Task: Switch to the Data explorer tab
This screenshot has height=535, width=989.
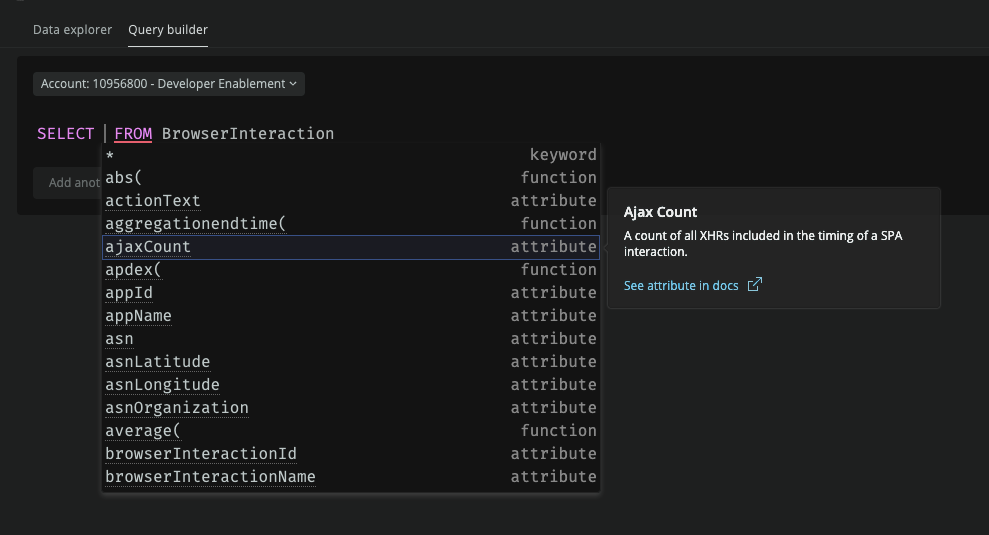Action: point(72,30)
